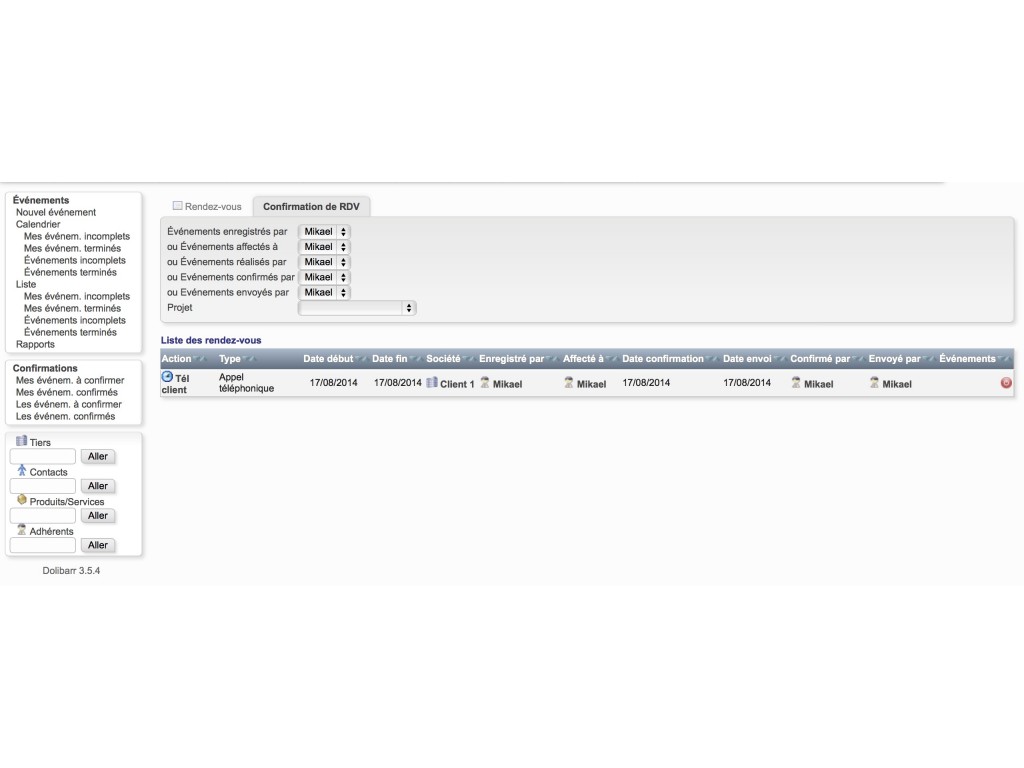The height and width of the screenshot is (768, 1024).
Task: Open the Événements enregistrés par dropdown
Action: [x=324, y=232]
